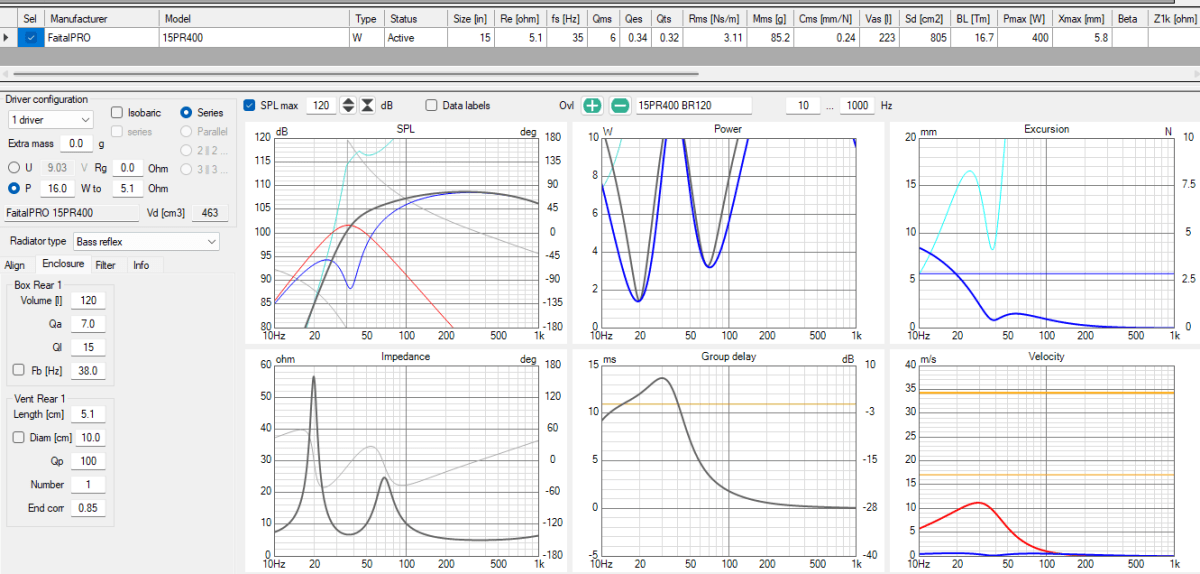Click the Manufacturer column header
Image resolution: width=1200 pixels, height=574 pixels.
pyautogui.click(x=102, y=19)
